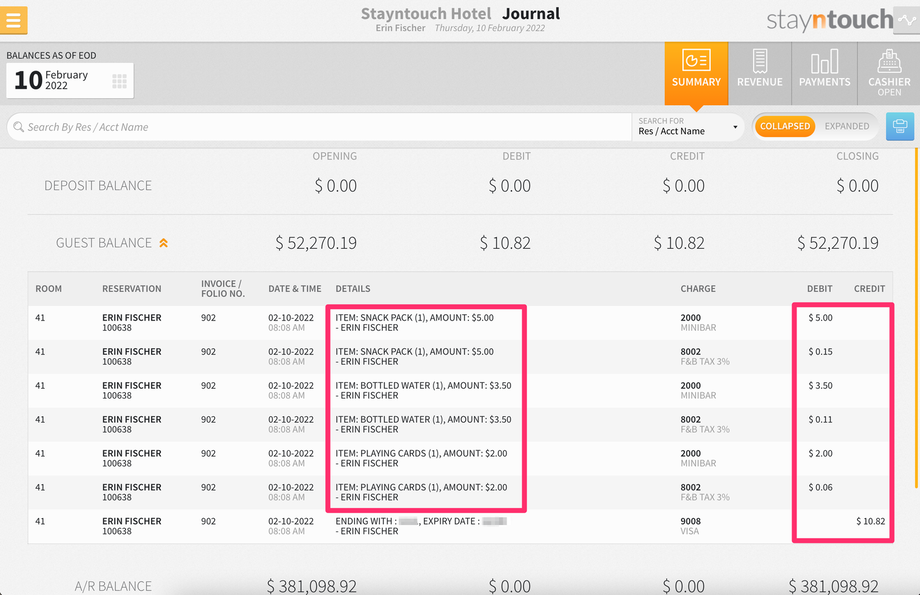Screen dimensions: 920x595
Task: Click the orange scrollbar on right edge
Action: [916, 317]
